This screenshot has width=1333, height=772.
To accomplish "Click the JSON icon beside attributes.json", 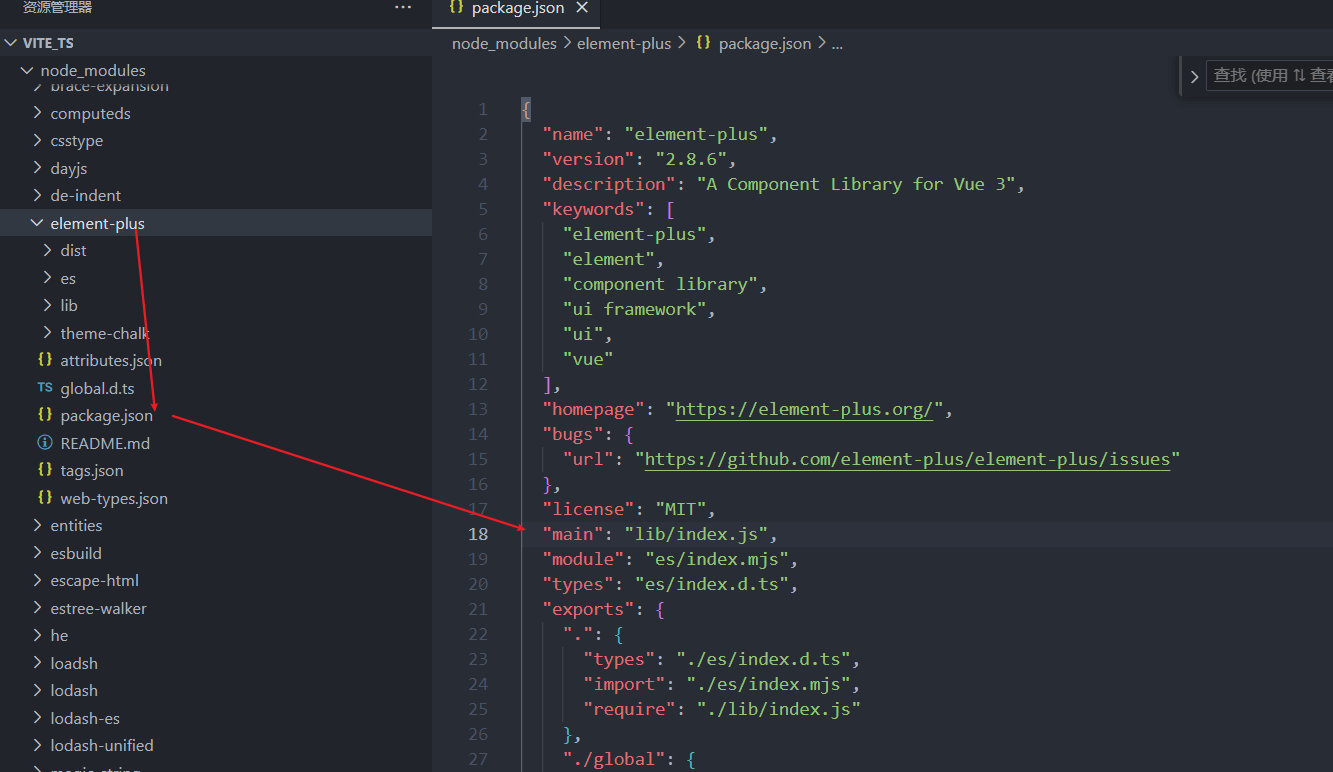I will pyautogui.click(x=45, y=360).
